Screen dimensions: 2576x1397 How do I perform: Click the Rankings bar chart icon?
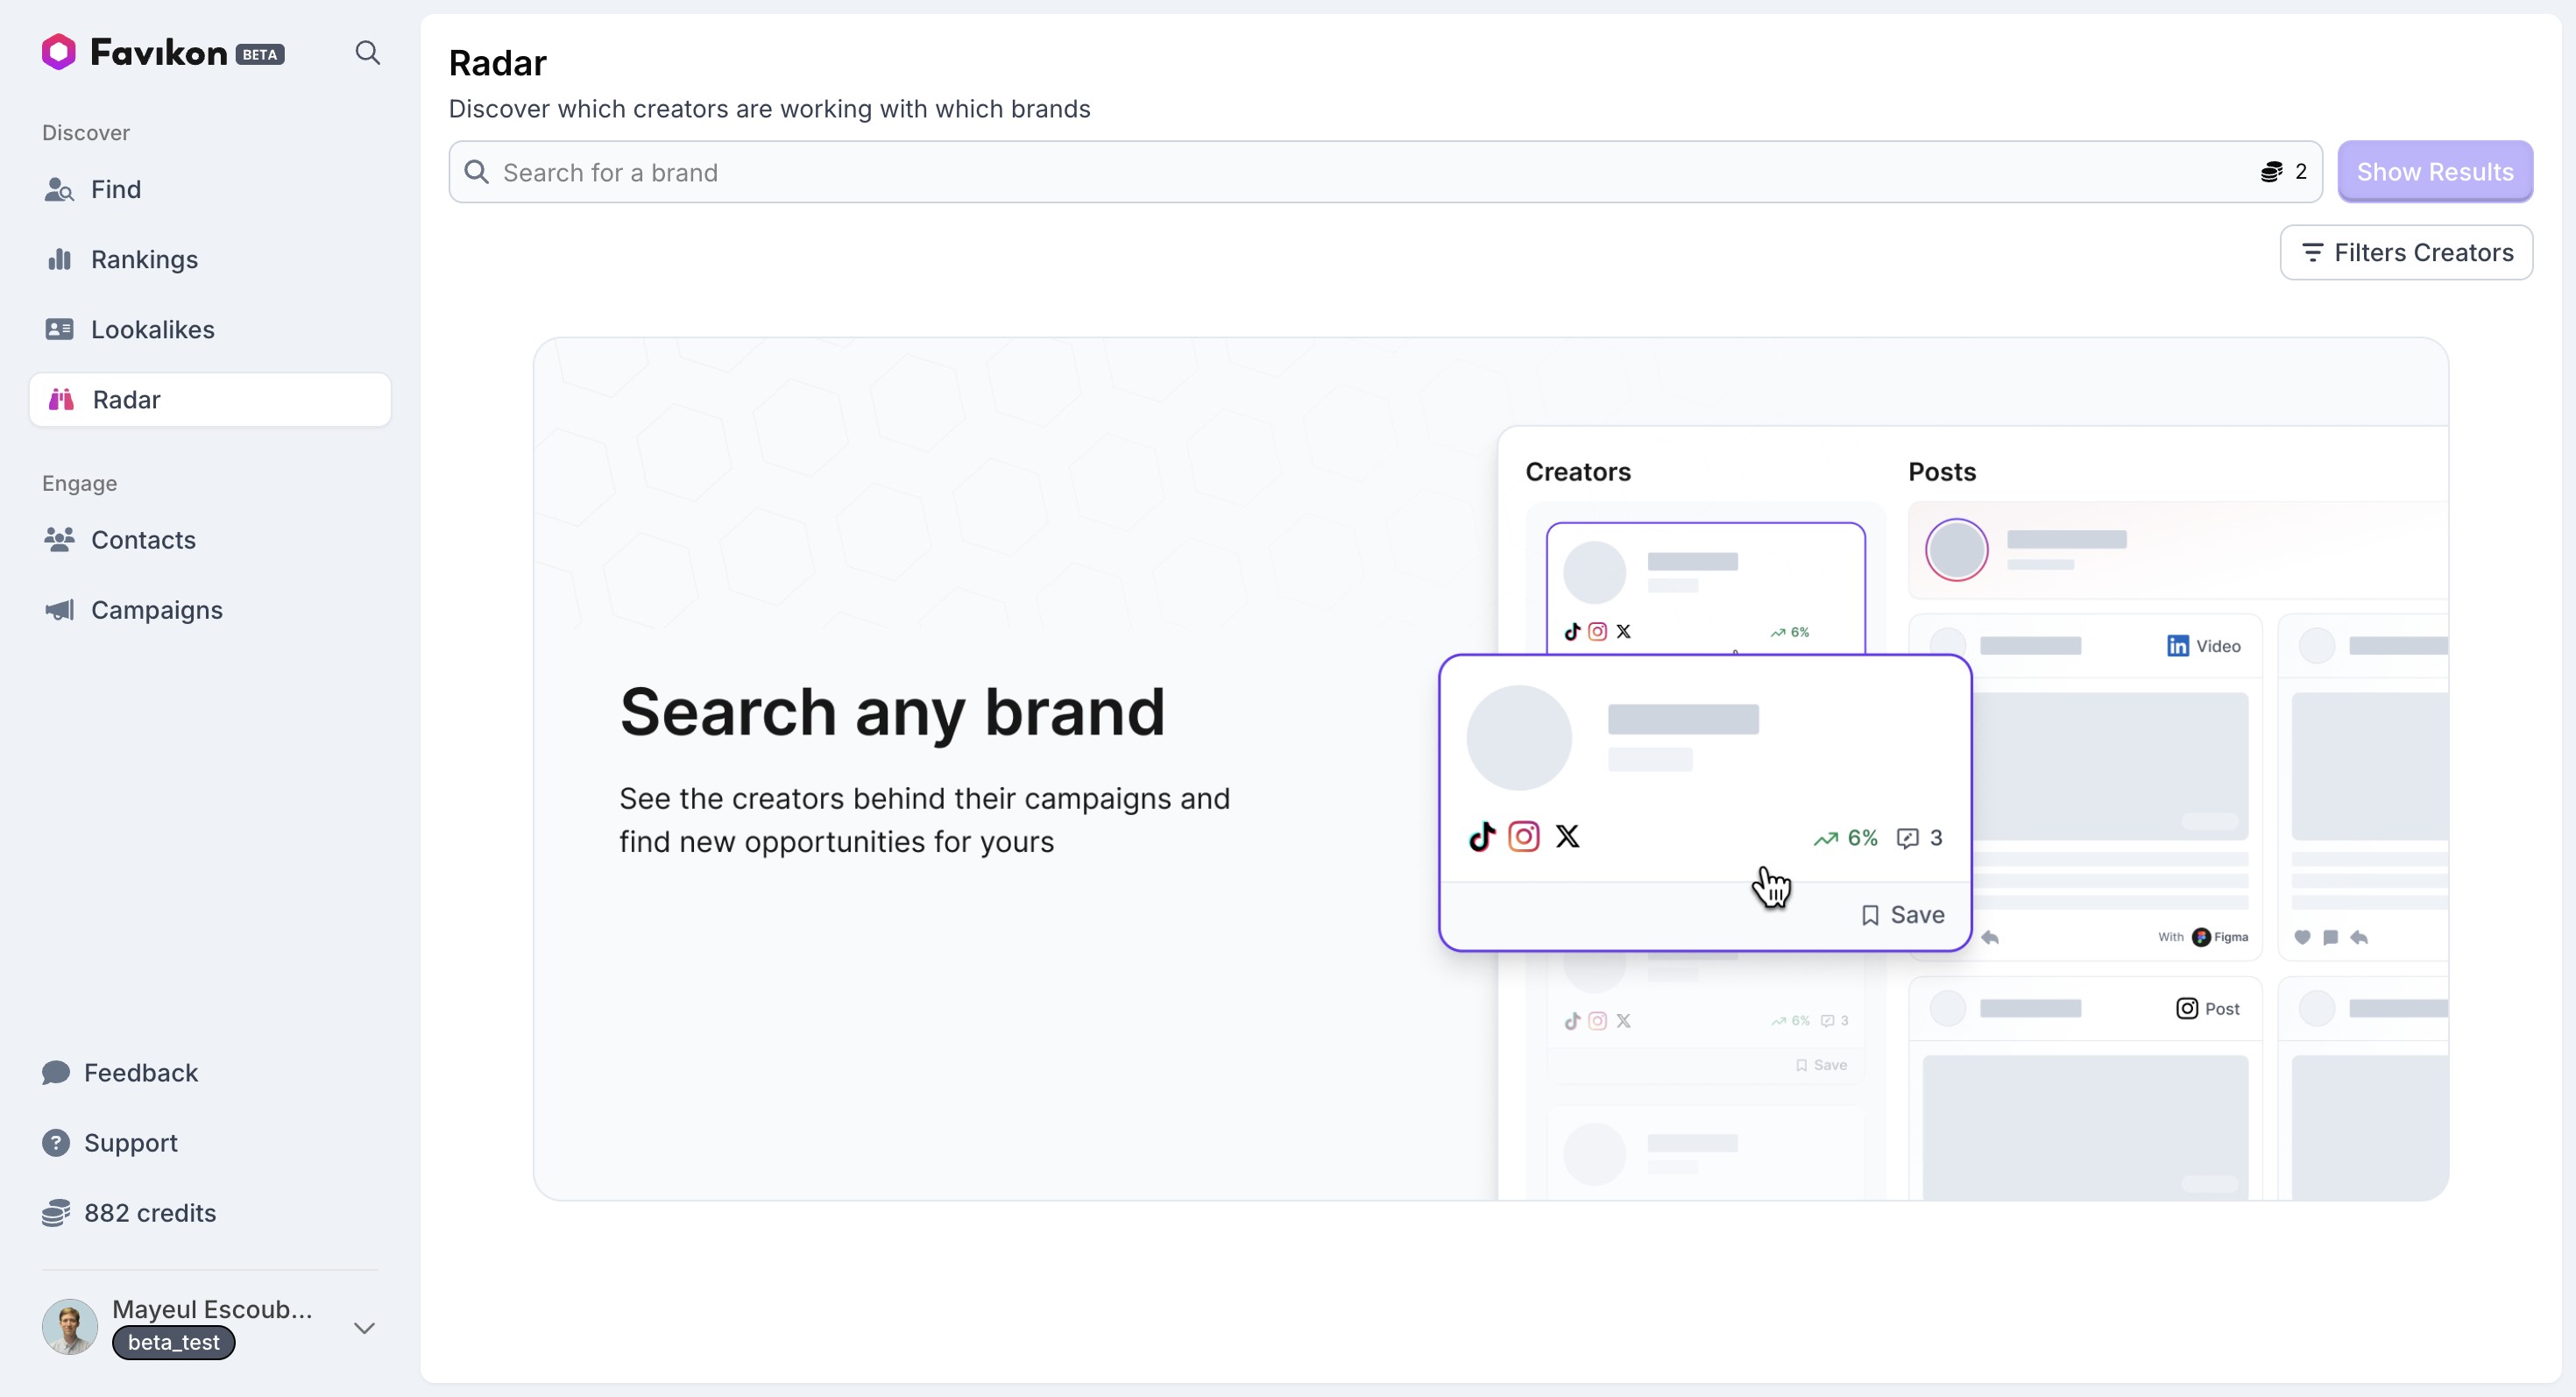59,260
